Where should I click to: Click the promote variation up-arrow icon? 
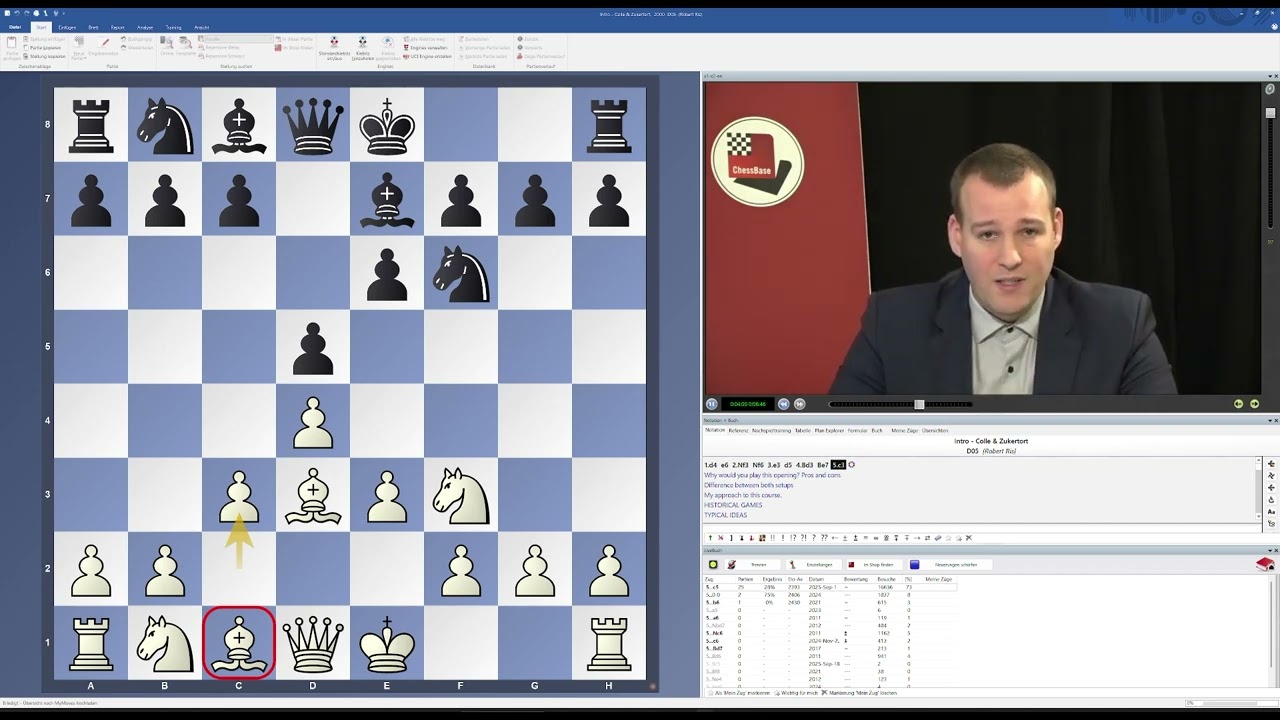(710, 538)
